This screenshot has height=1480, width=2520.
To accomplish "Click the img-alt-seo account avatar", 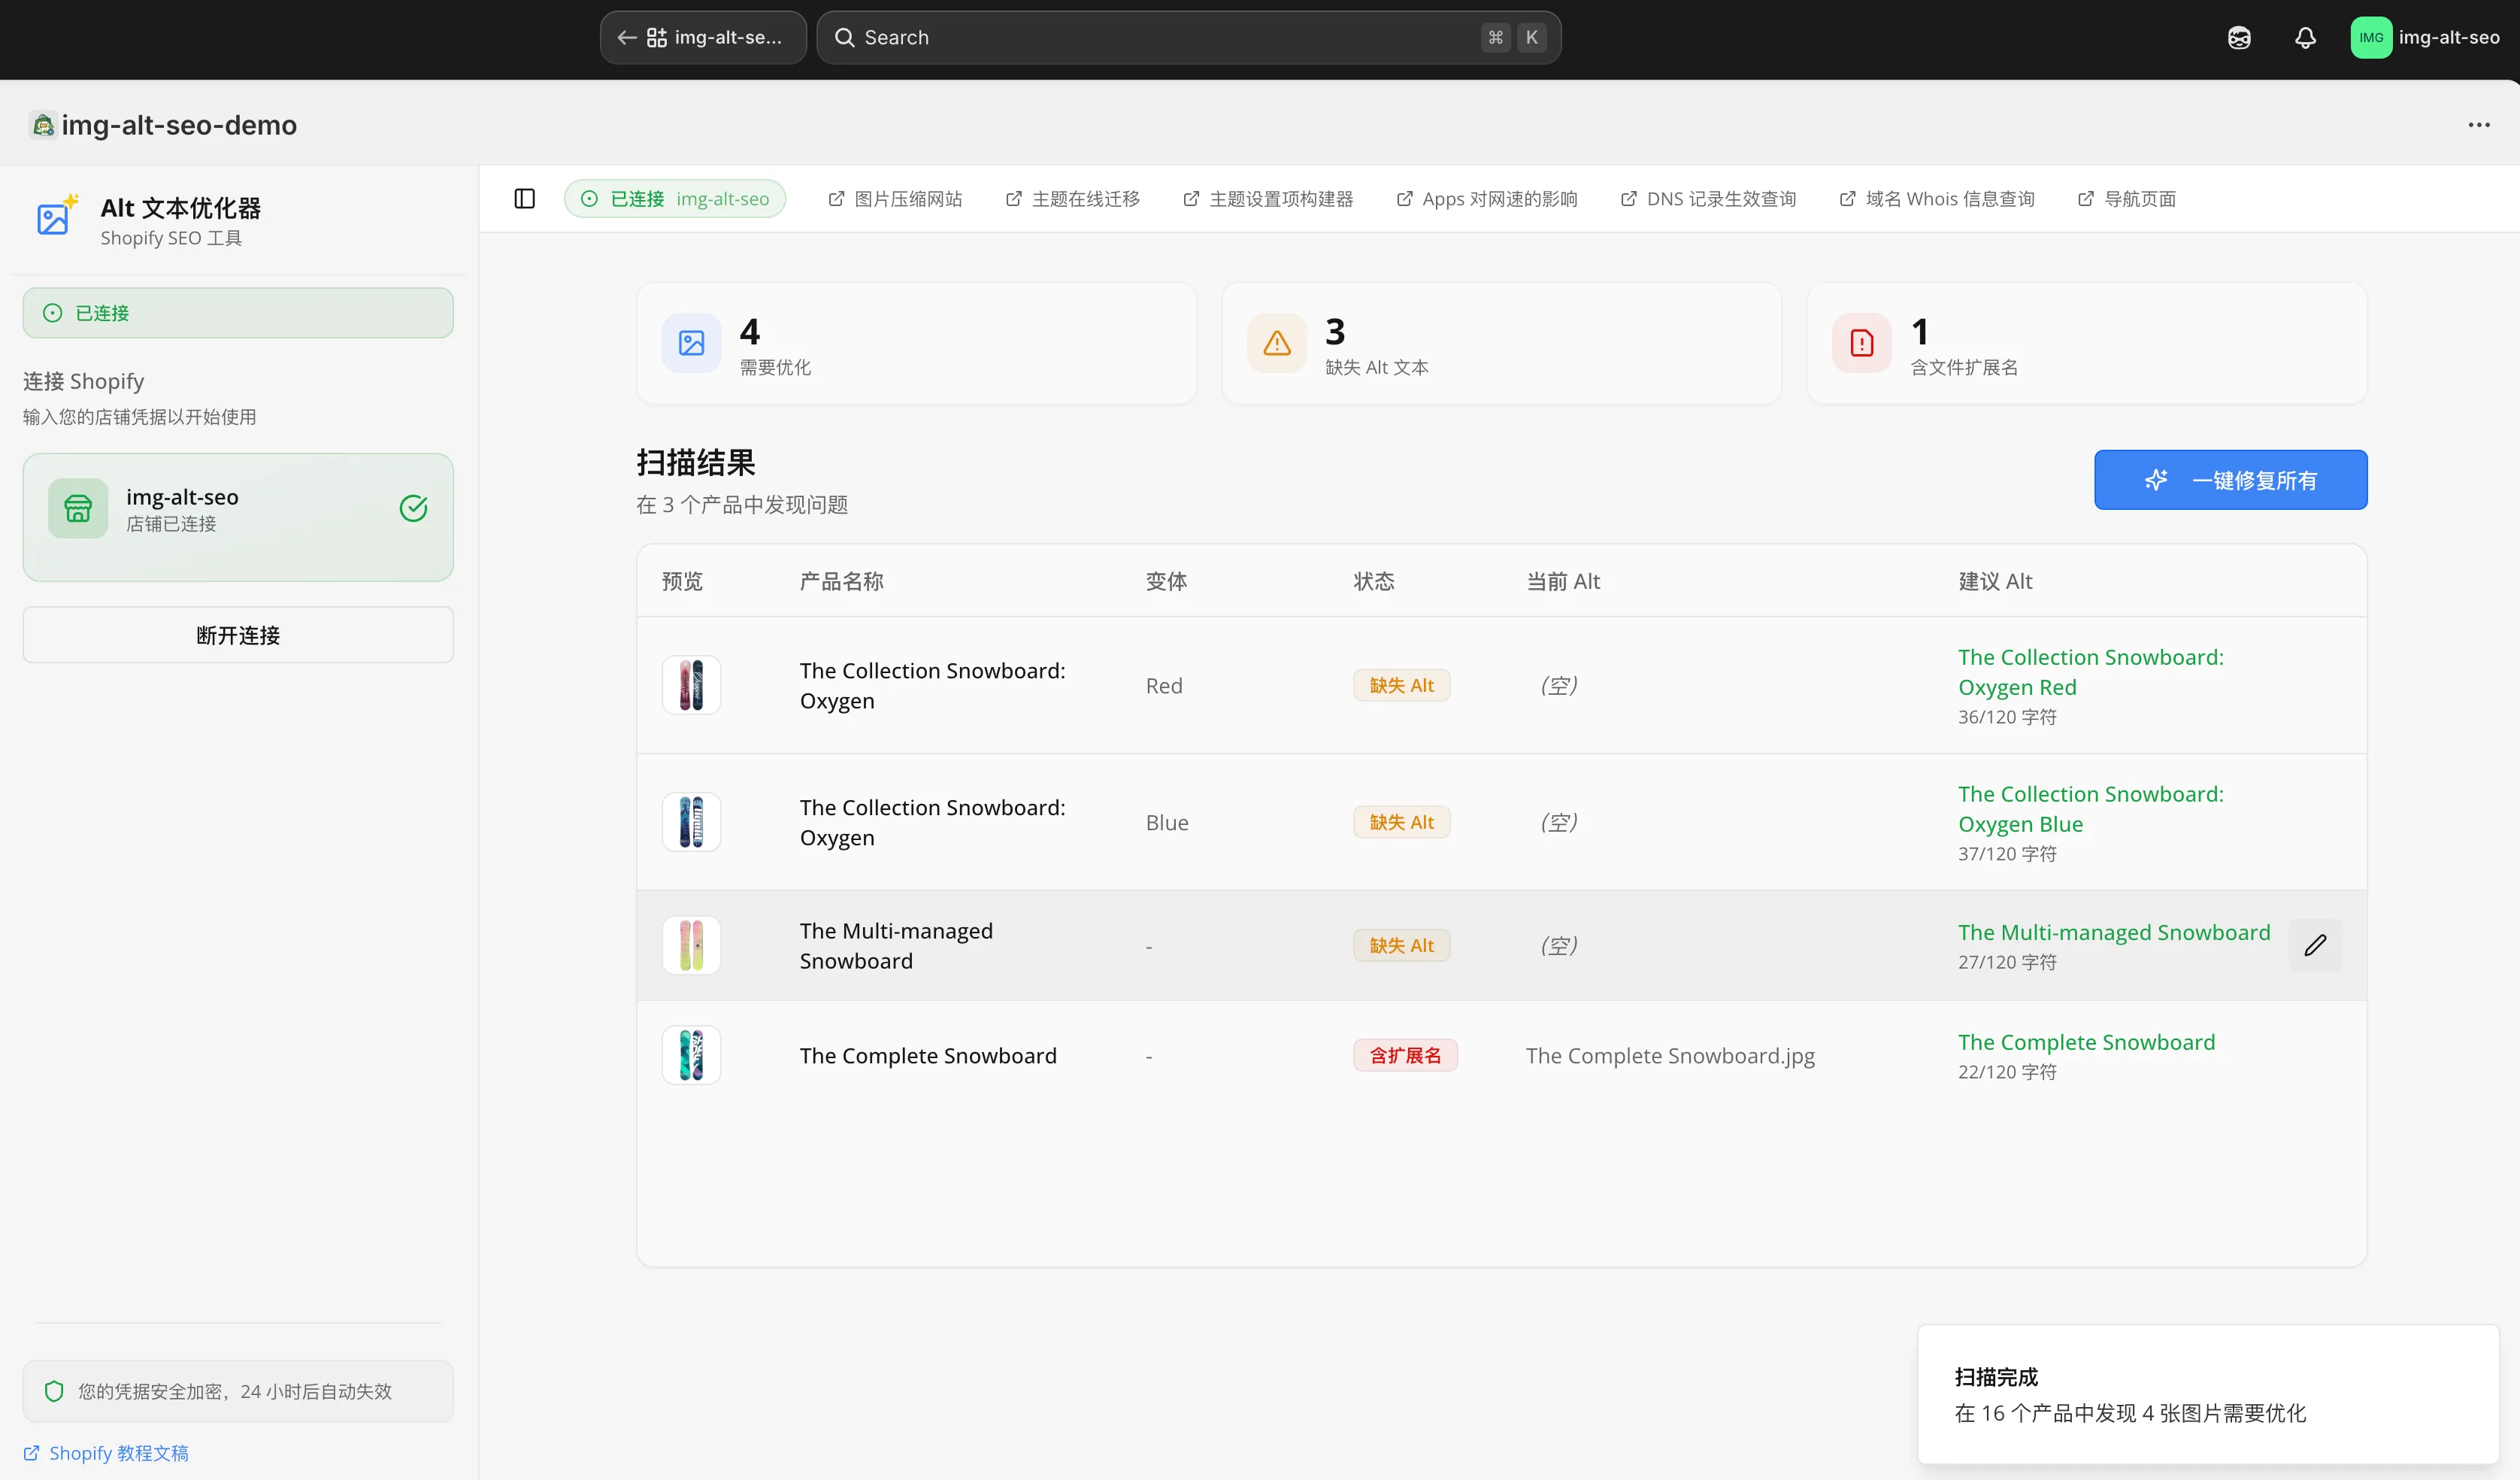I will (2373, 37).
